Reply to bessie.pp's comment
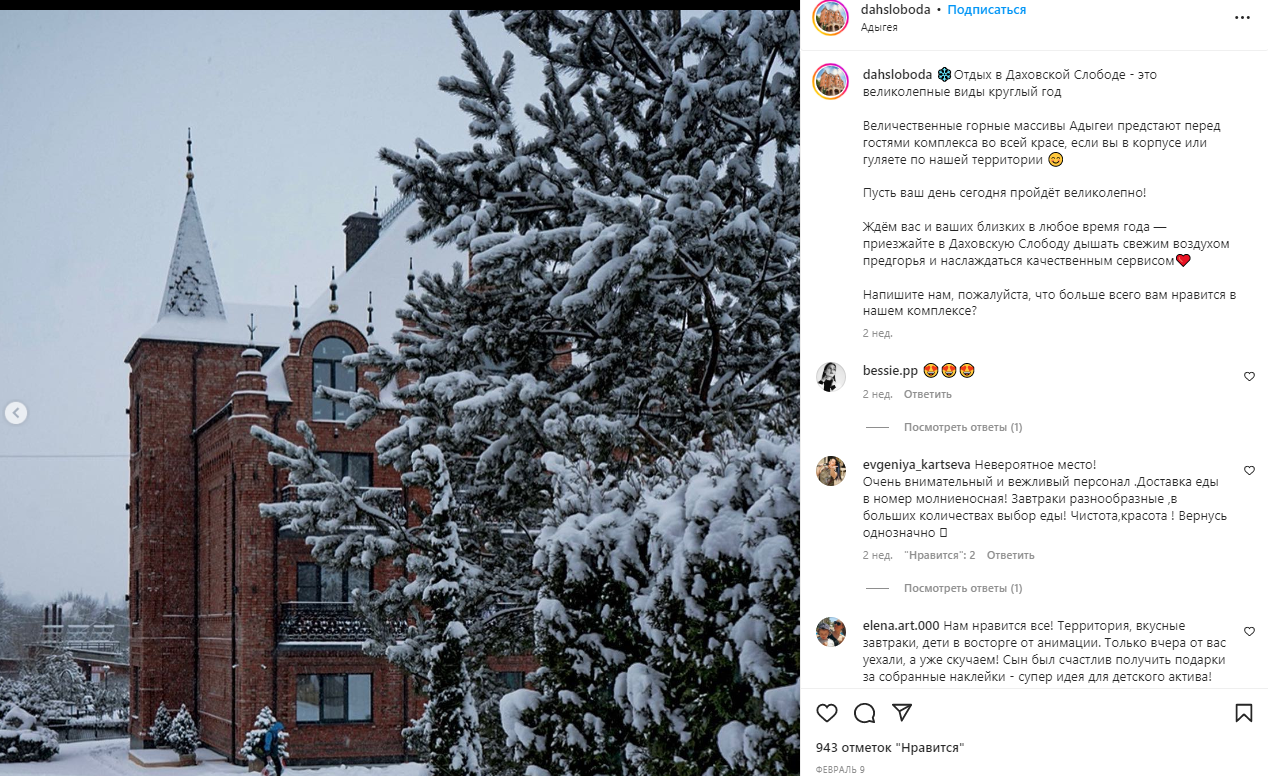 point(928,394)
